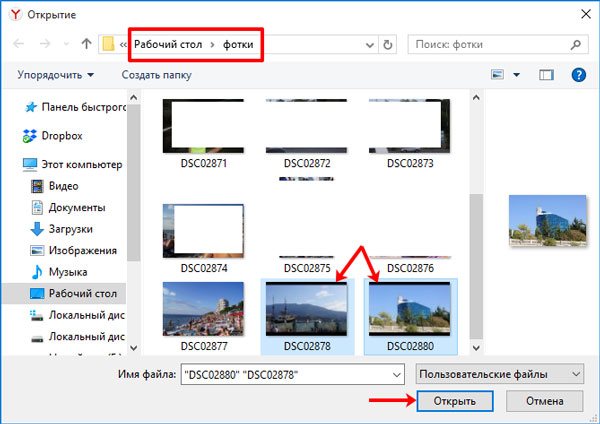
Task: Select the DSC02875 file name
Action: (307, 268)
